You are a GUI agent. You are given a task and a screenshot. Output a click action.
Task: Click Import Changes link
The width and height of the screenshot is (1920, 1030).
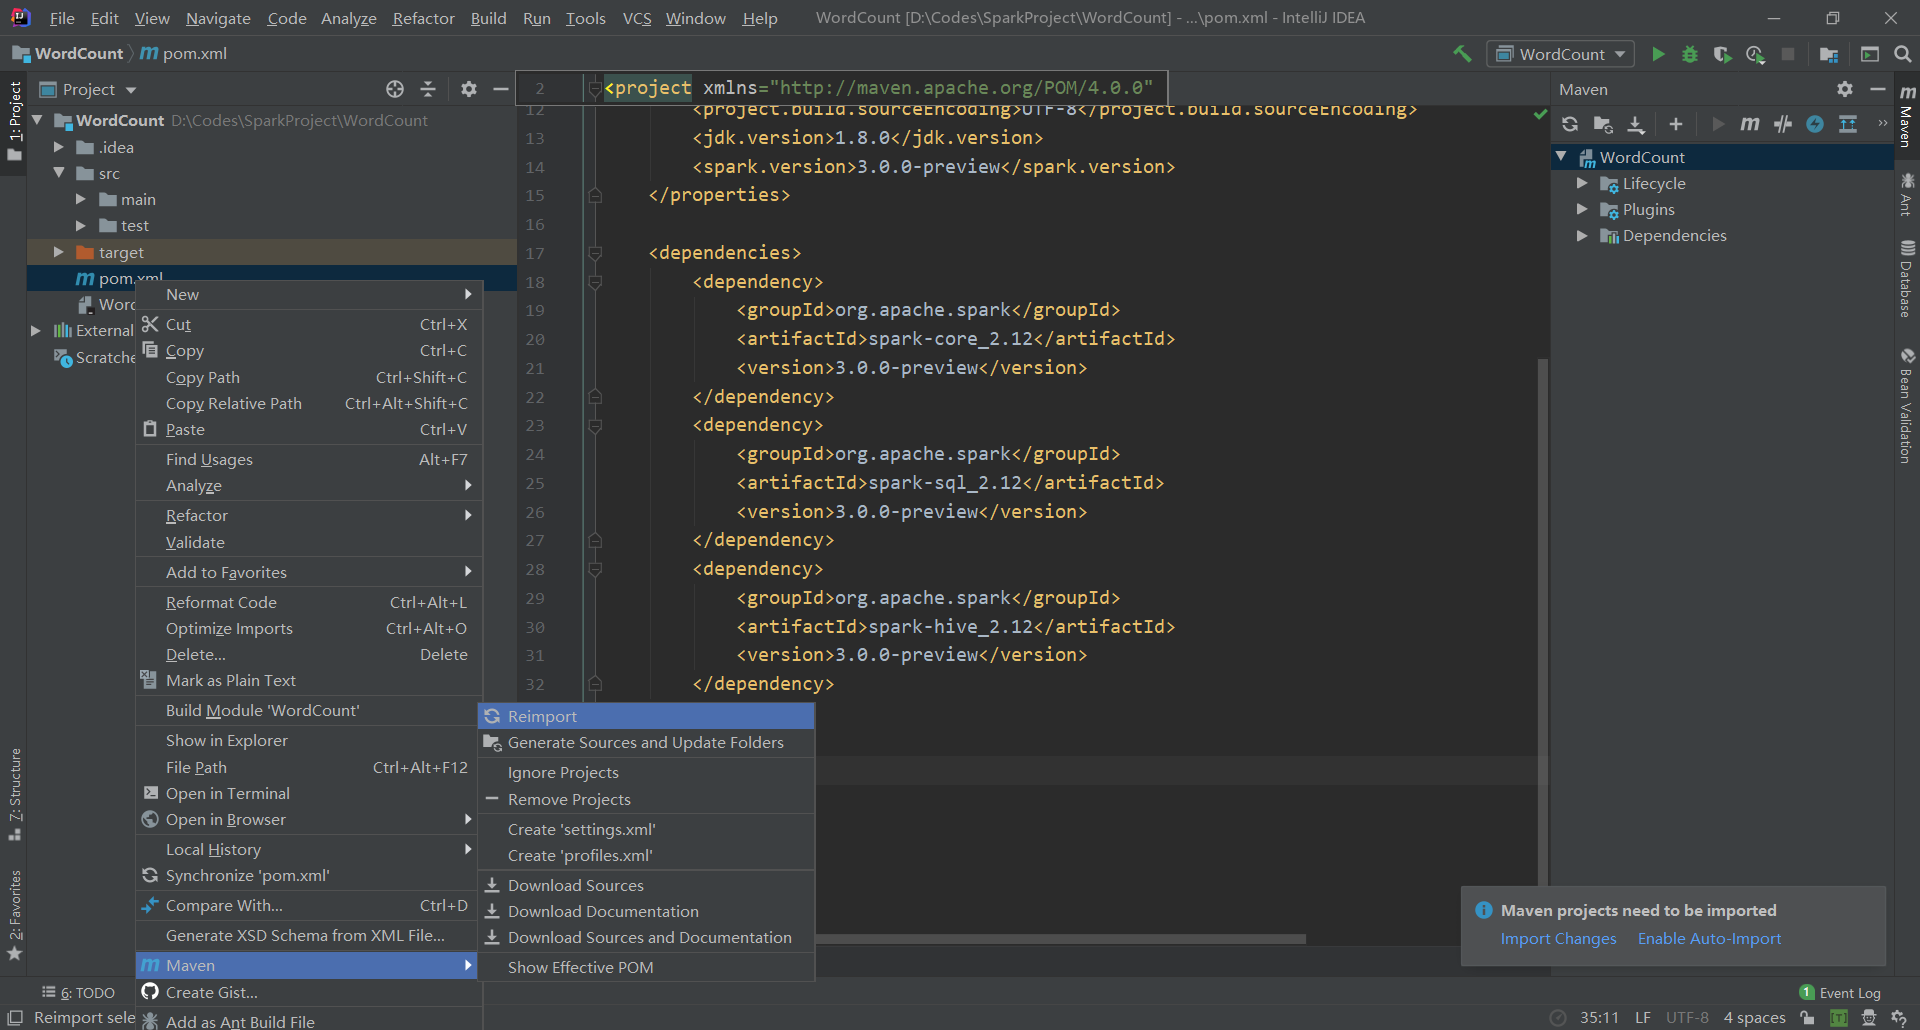coord(1558,938)
